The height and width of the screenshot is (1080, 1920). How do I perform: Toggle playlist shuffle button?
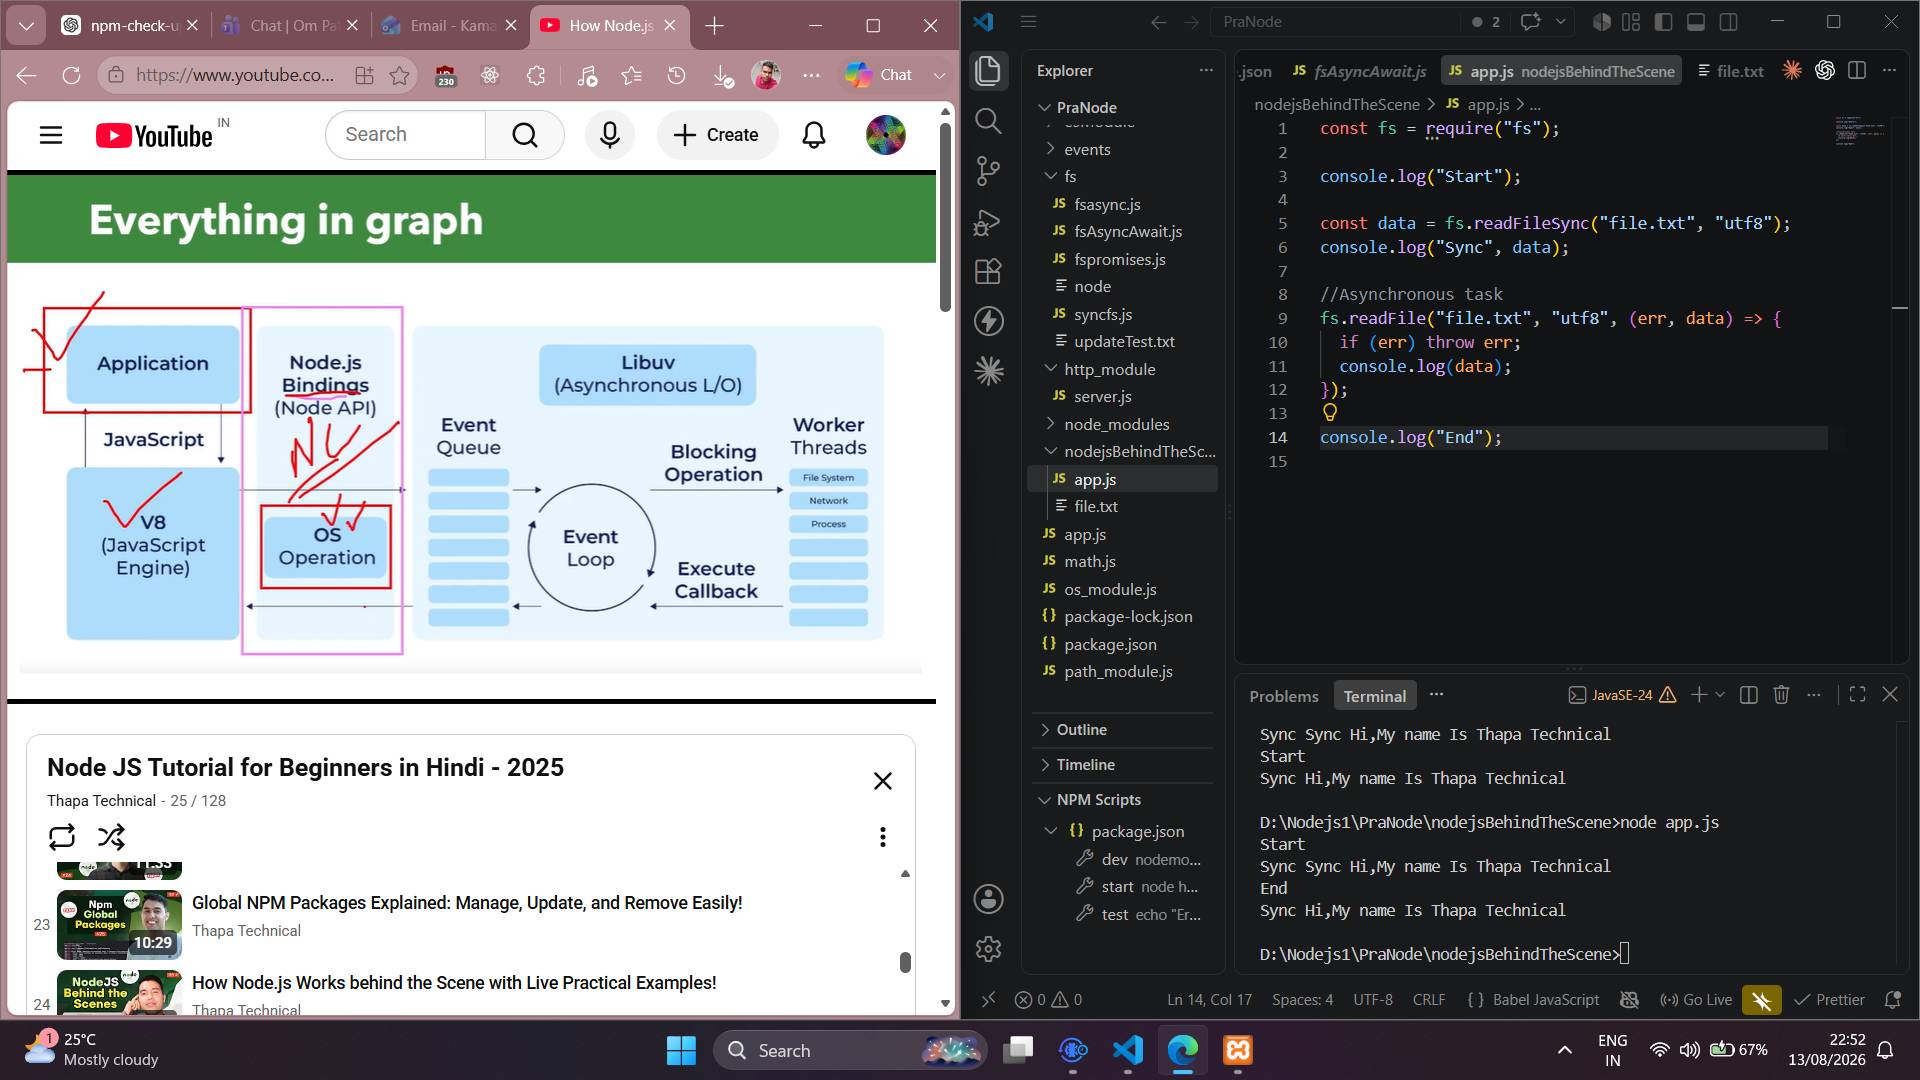pyautogui.click(x=111, y=836)
